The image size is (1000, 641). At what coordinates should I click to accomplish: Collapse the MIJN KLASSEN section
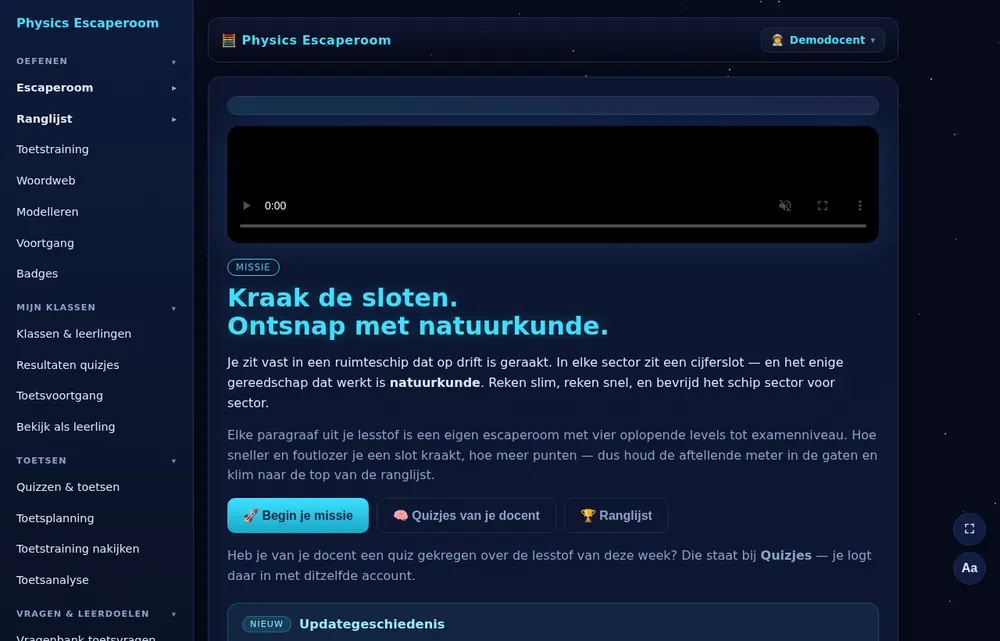[x=173, y=308]
